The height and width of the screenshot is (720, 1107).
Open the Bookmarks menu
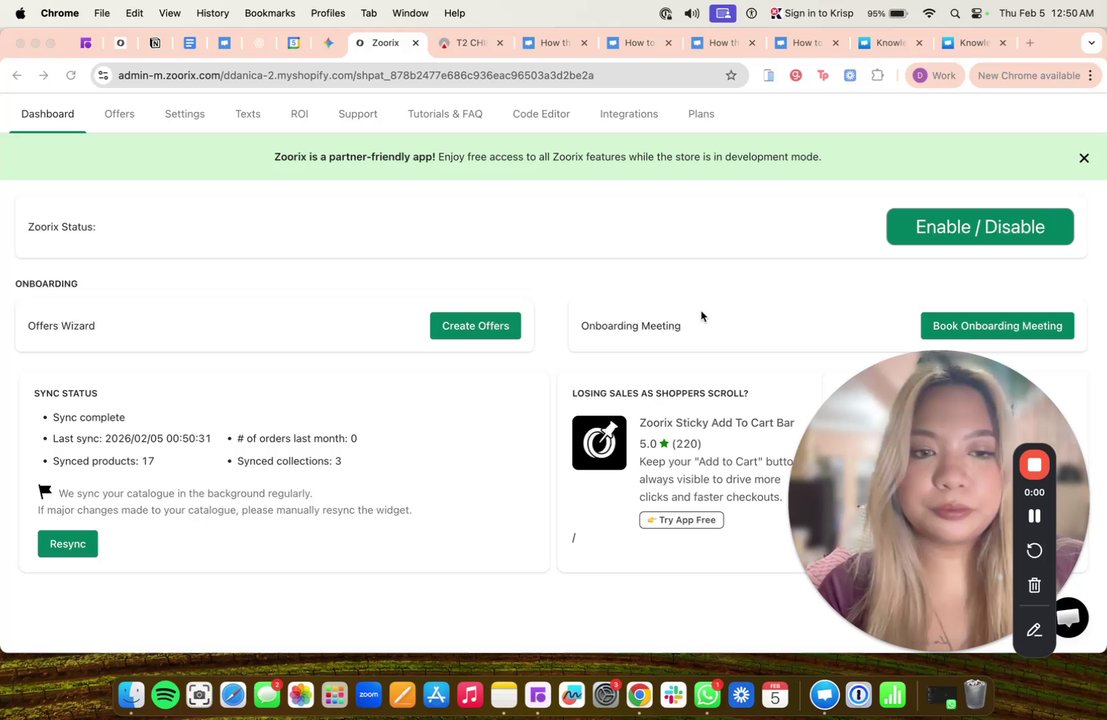click(270, 13)
